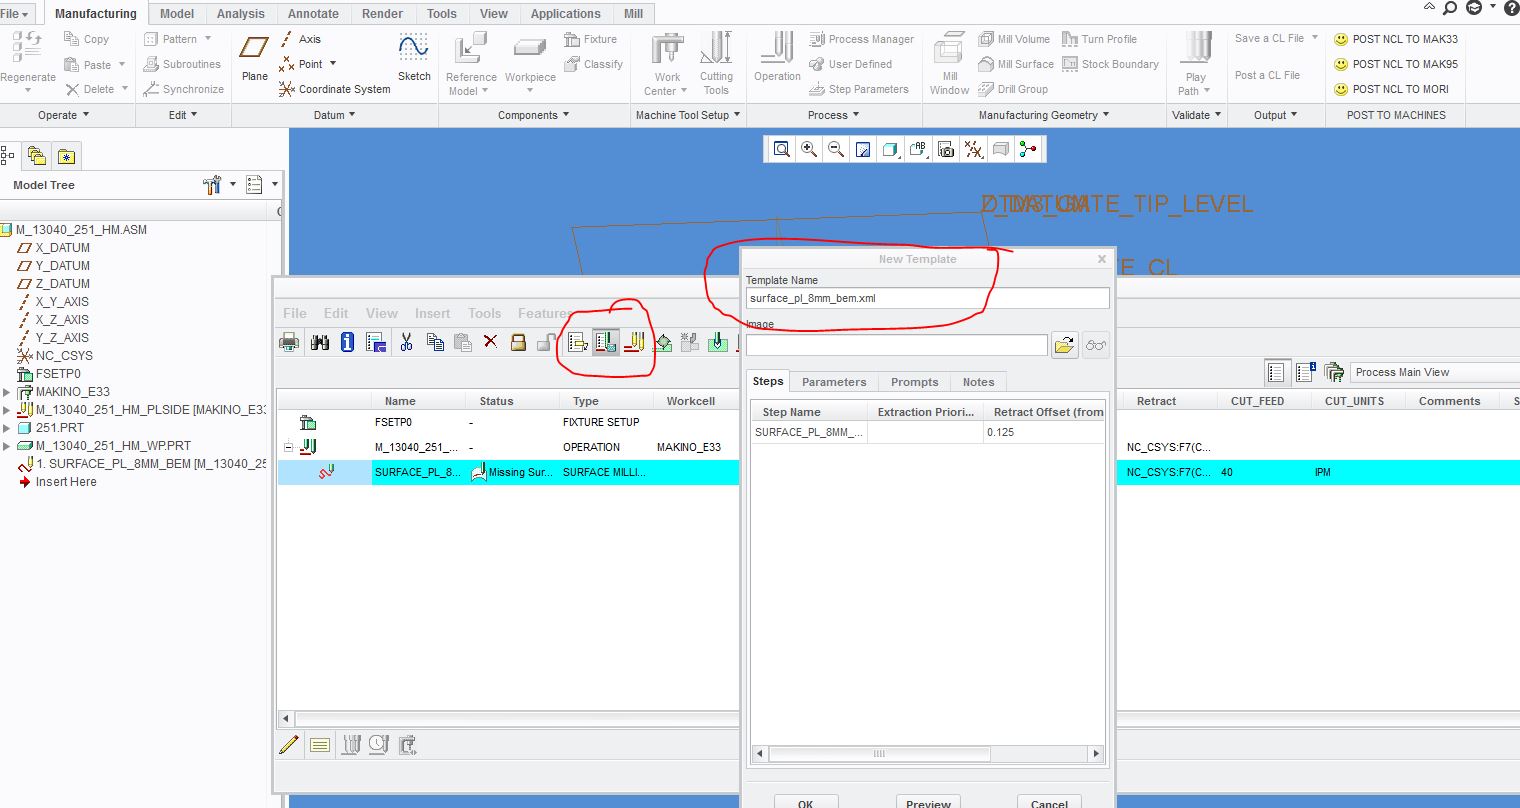
Task: Click the datum display filters icon
Action: [973, 150]
